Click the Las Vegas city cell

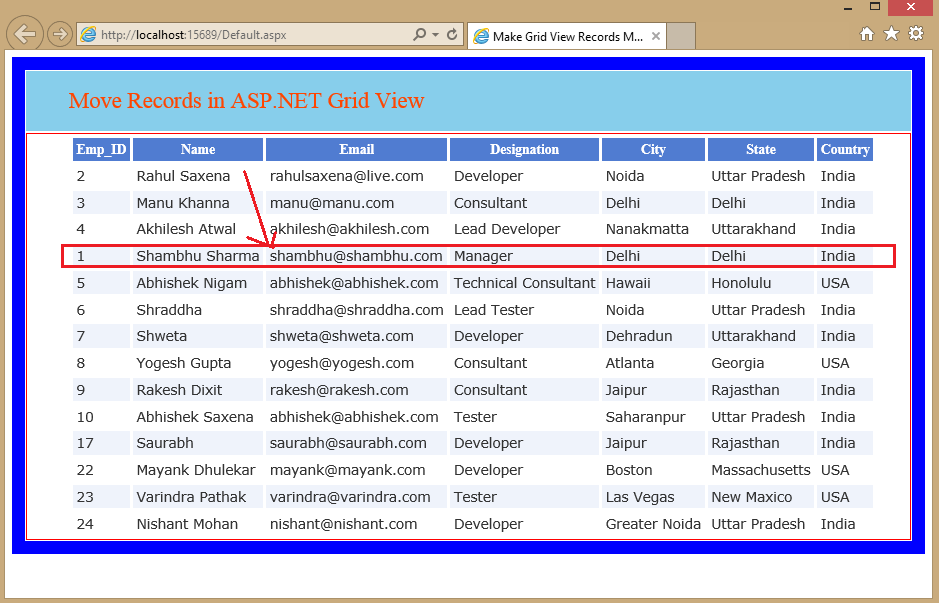[653, 497]
